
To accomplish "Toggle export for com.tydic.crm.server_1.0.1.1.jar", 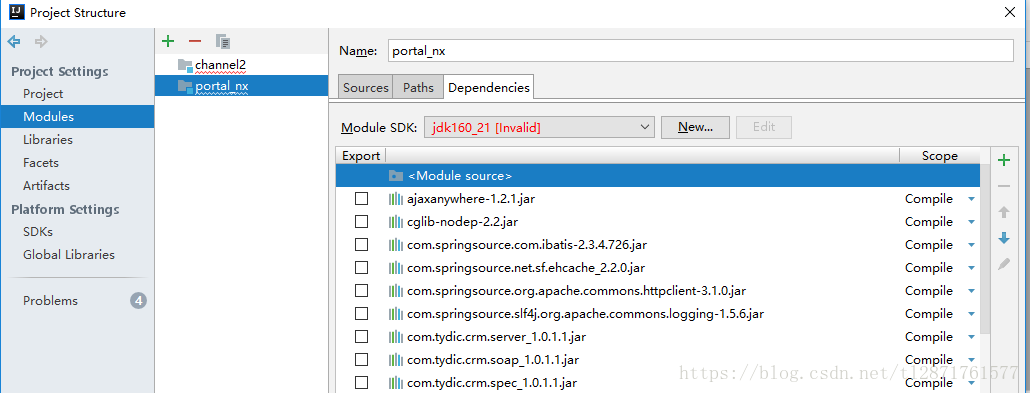I will (x=361, y=336).
